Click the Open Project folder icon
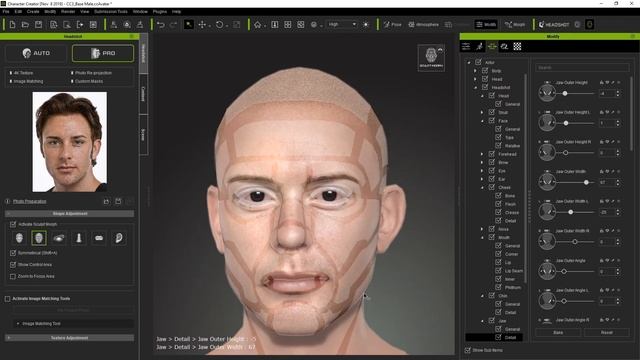This screenshot has height=360, width=640. point(25,25)
